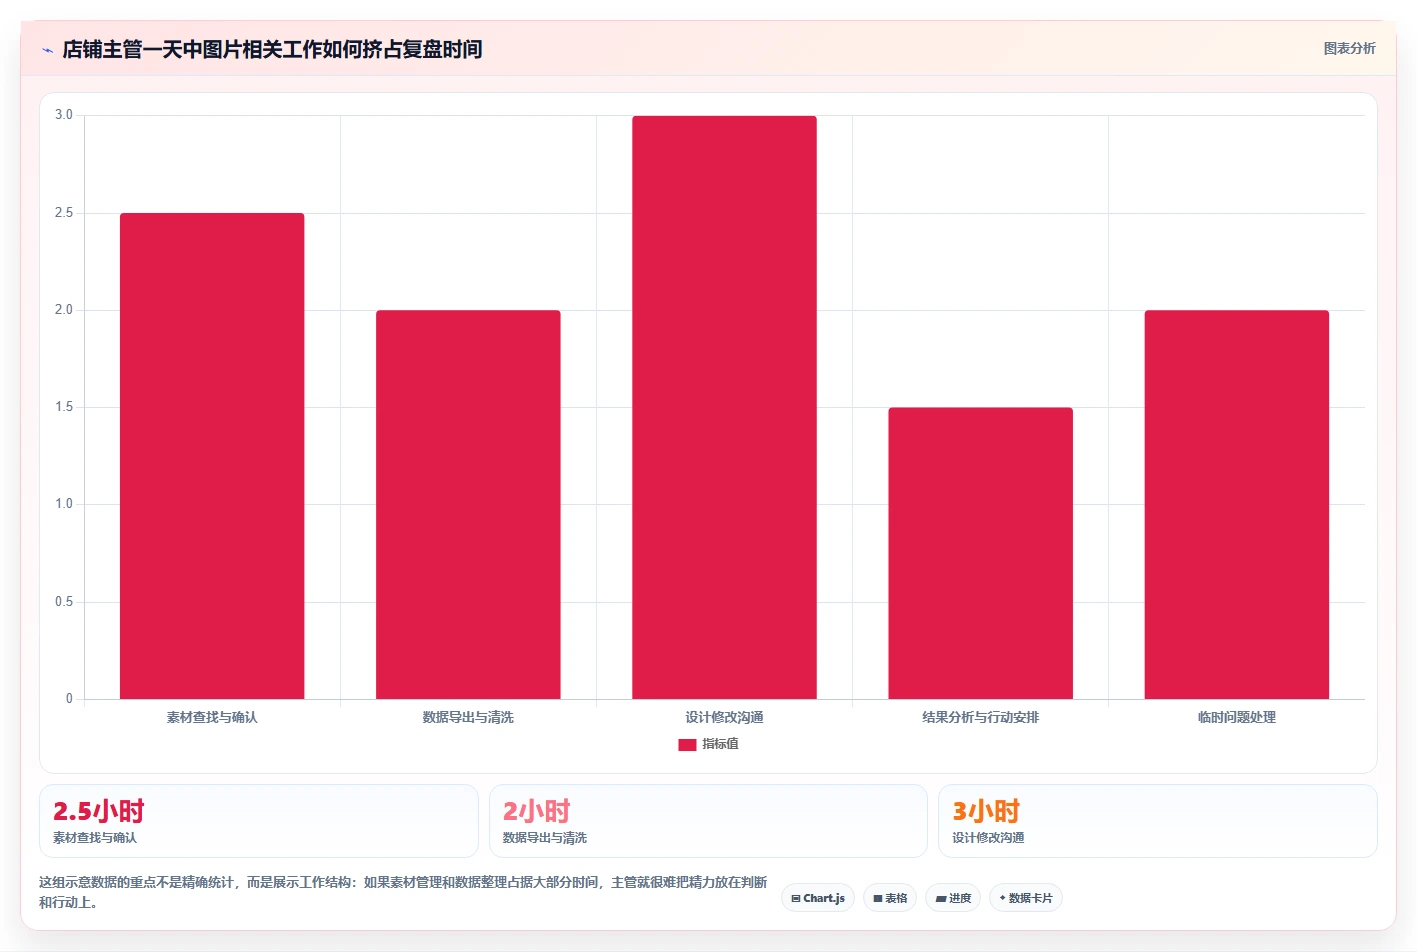Click the red legend color box for 指标值
Image resolution: width=1417 pixels, height=952 pixels.
687,745
